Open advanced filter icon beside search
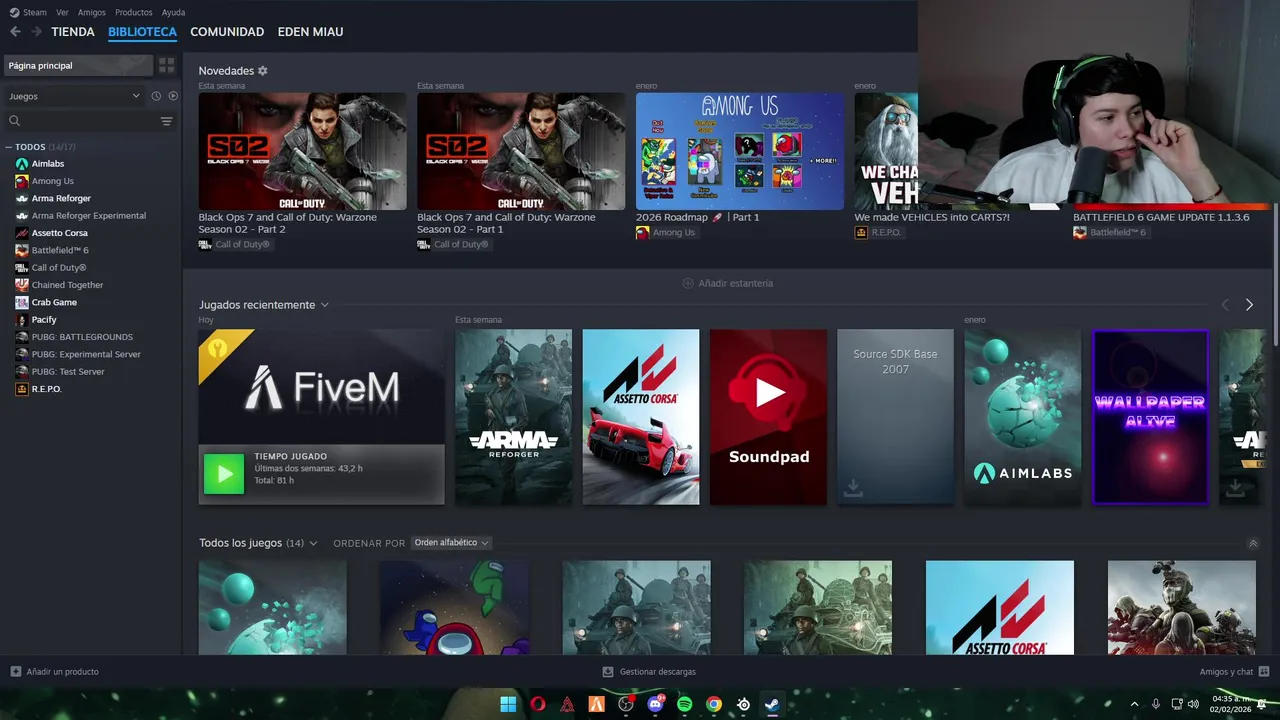Screen dimensions: 1280x720 point(167,121)
